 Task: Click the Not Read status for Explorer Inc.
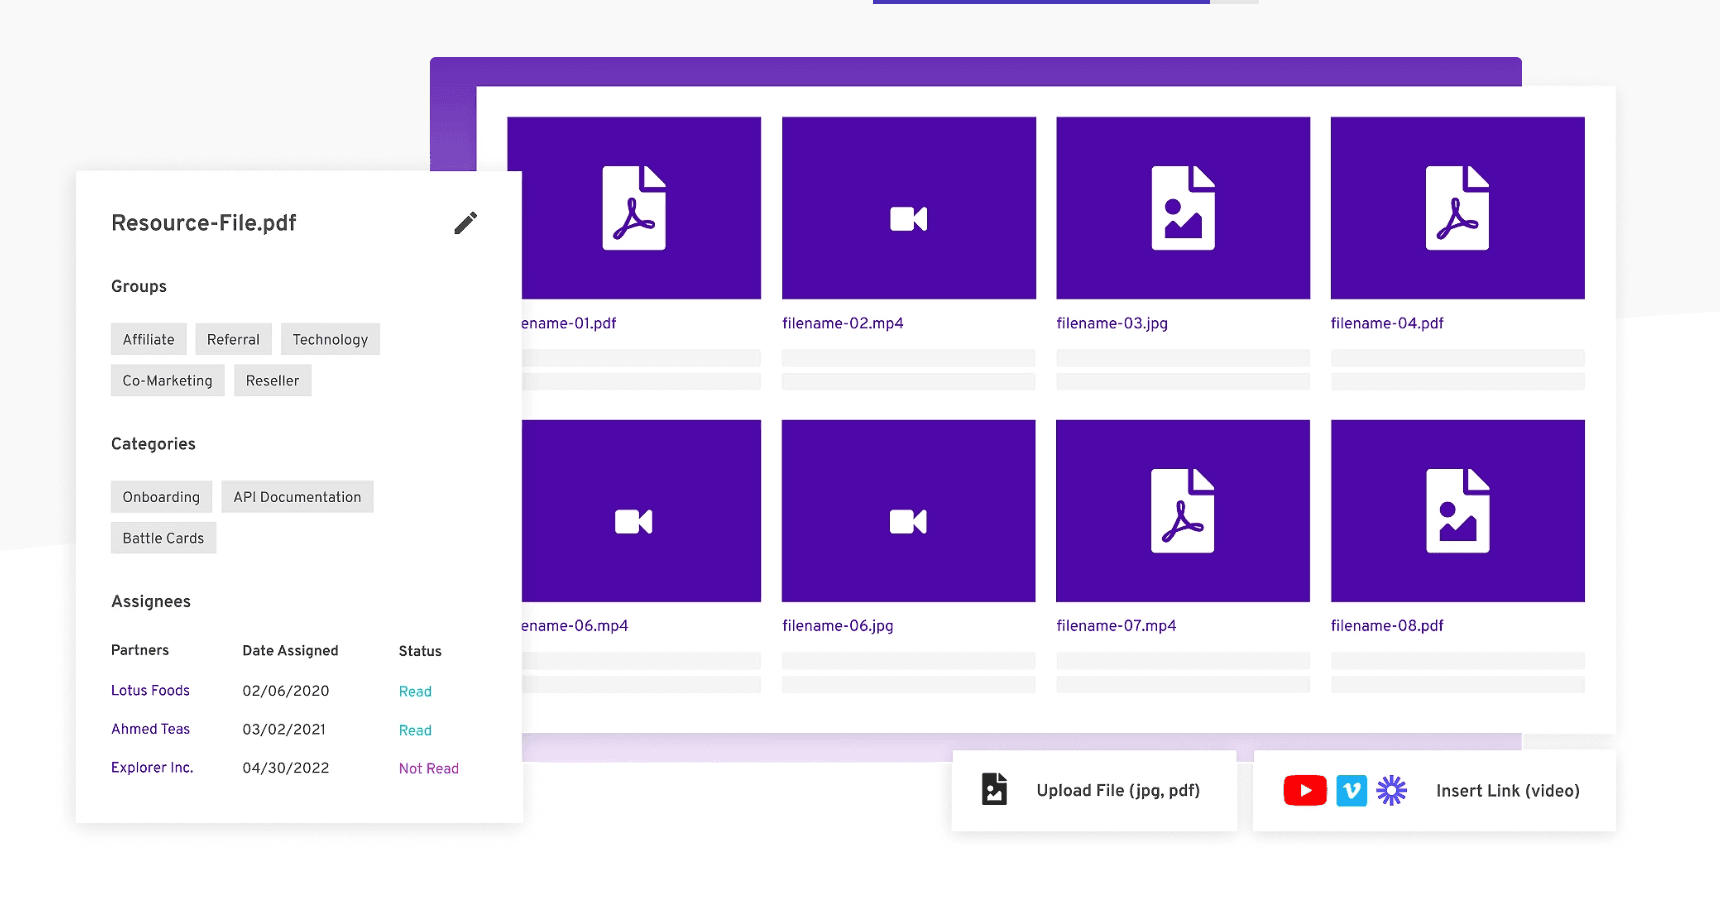(429, 768)
